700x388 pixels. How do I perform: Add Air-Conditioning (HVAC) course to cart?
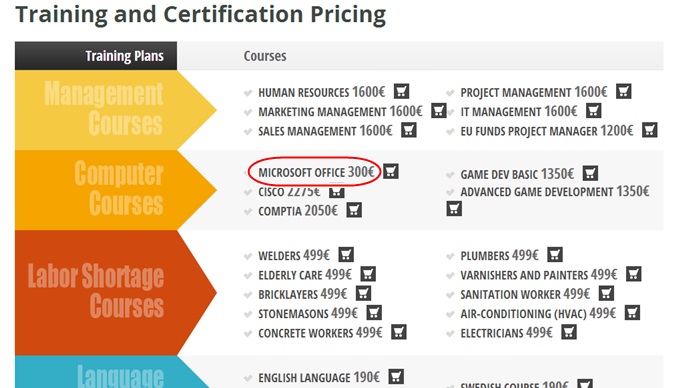[632, 313]
